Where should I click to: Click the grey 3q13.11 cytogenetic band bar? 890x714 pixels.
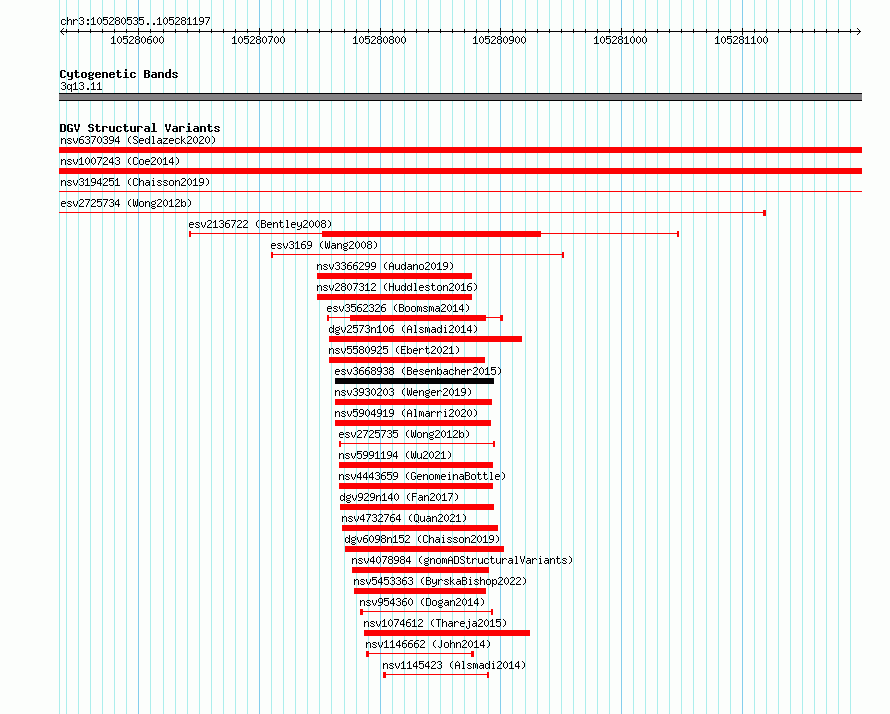[x=460, y=97]
